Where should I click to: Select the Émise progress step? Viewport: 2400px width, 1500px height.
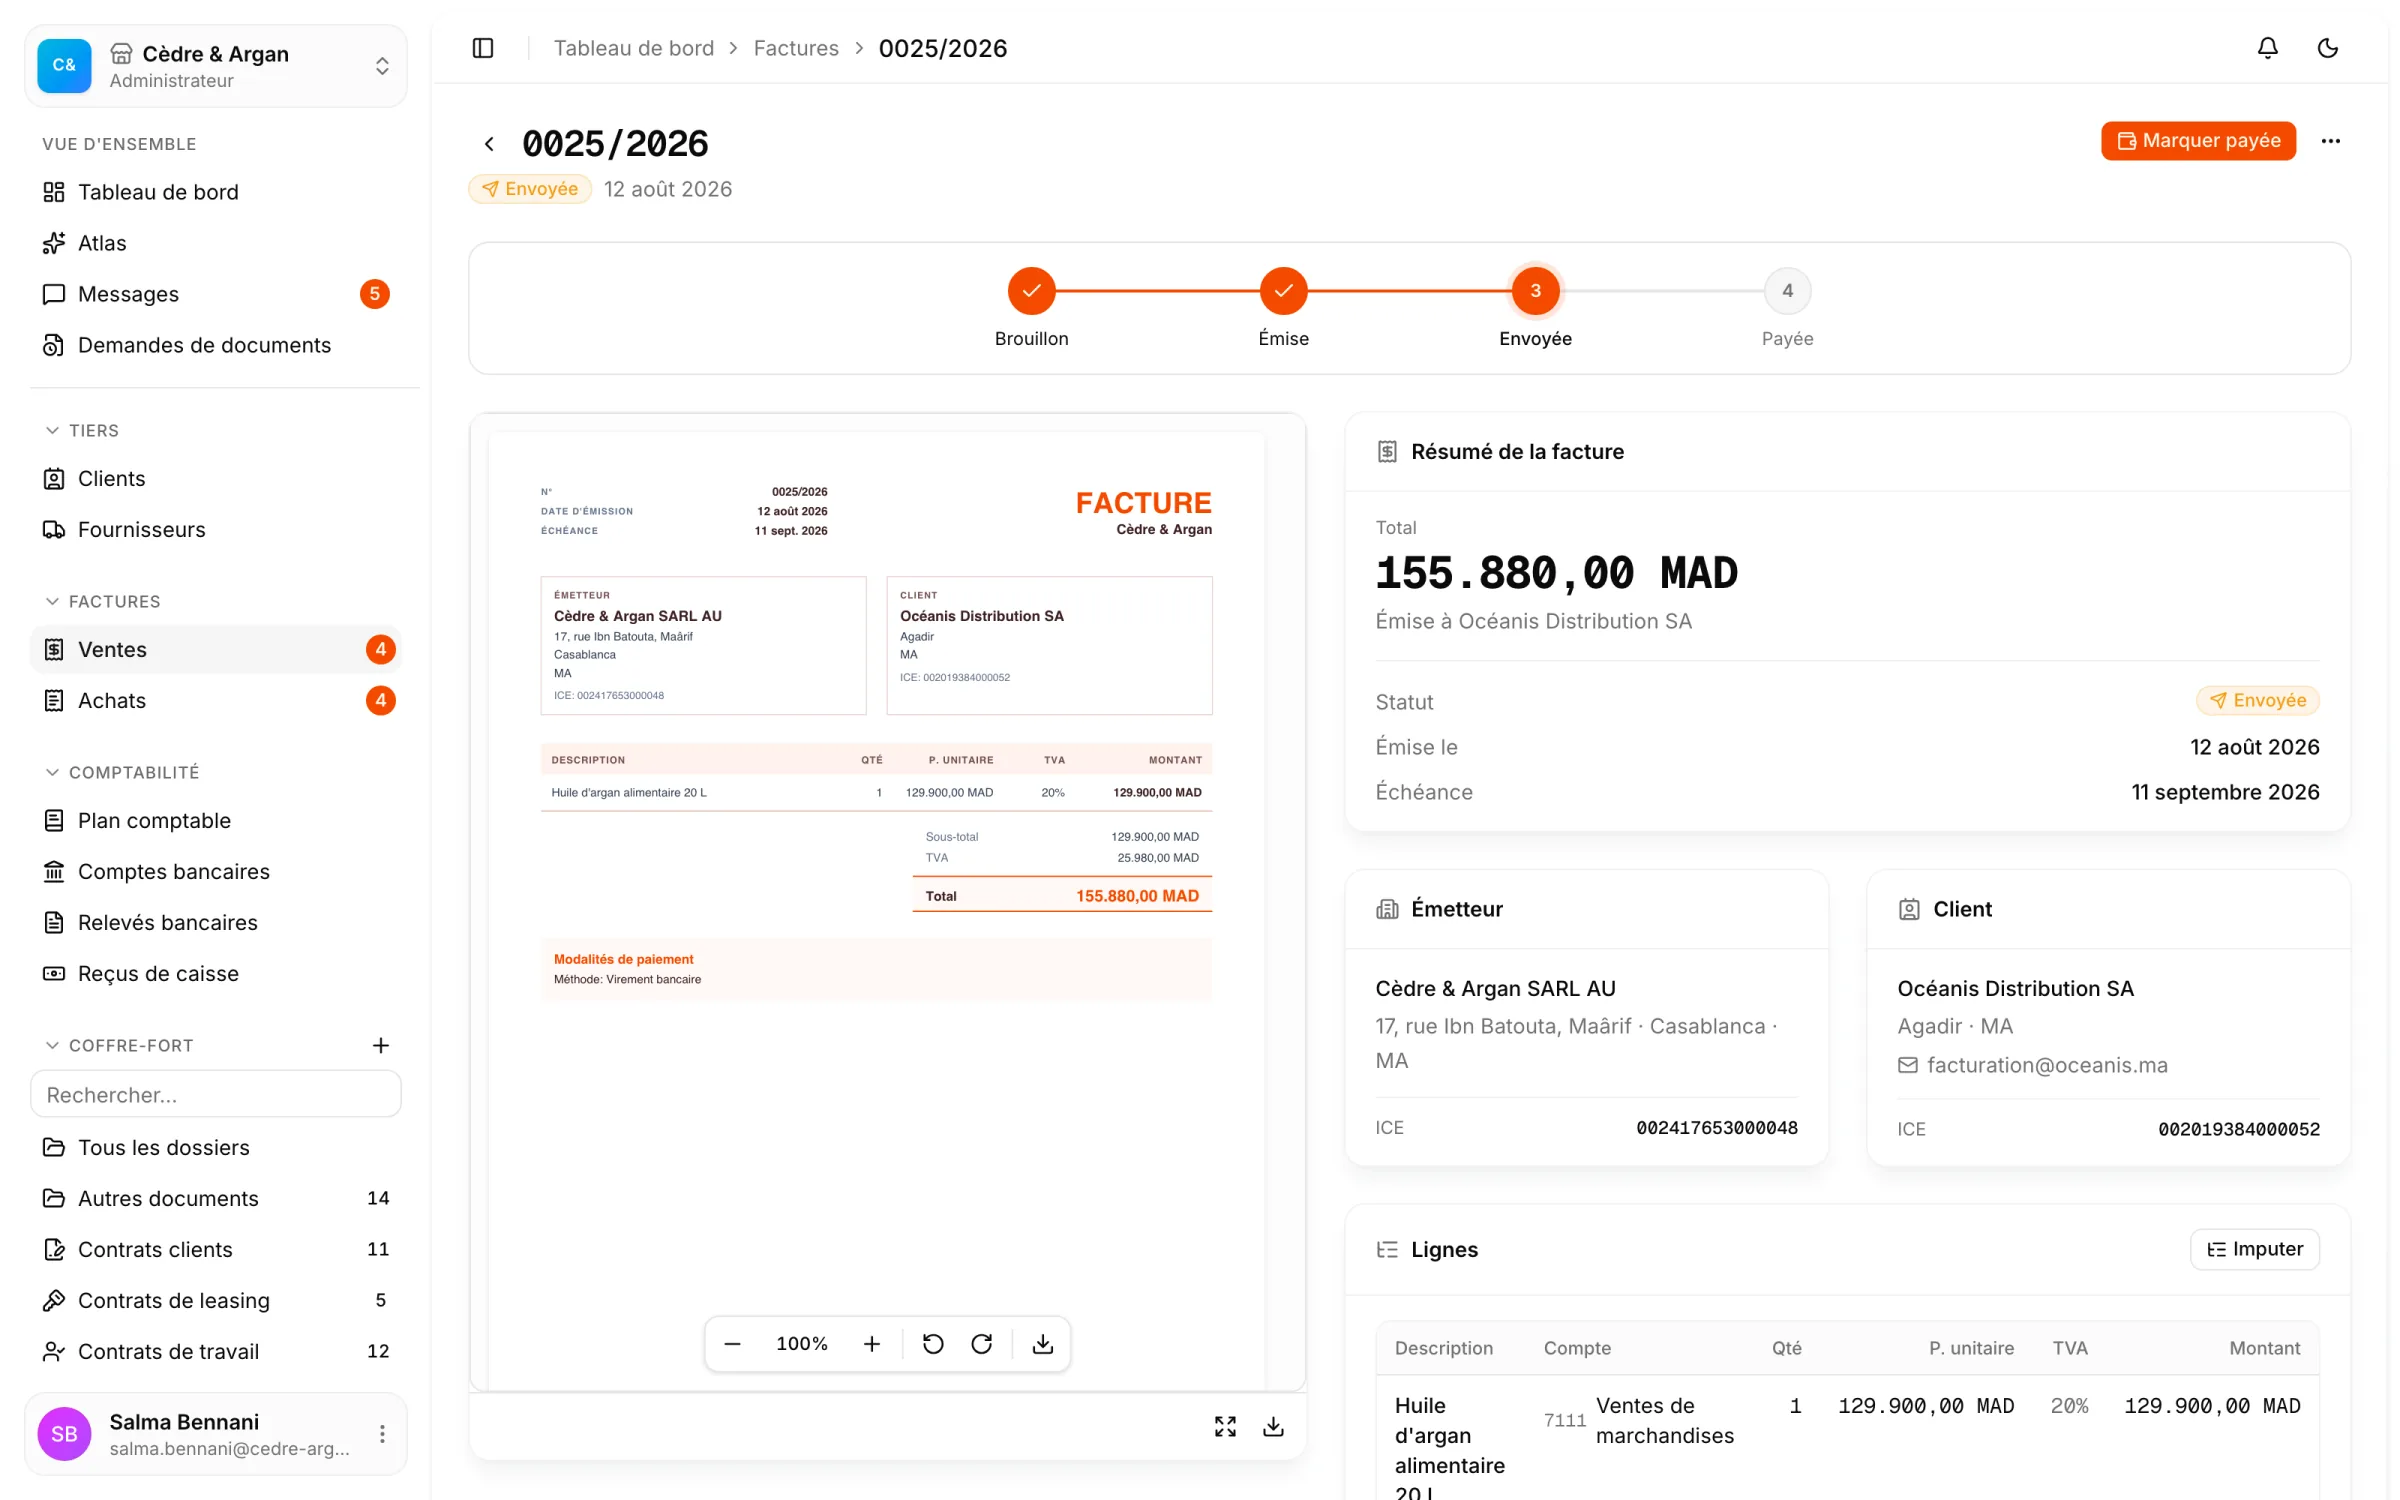[x=1283, y=292]
